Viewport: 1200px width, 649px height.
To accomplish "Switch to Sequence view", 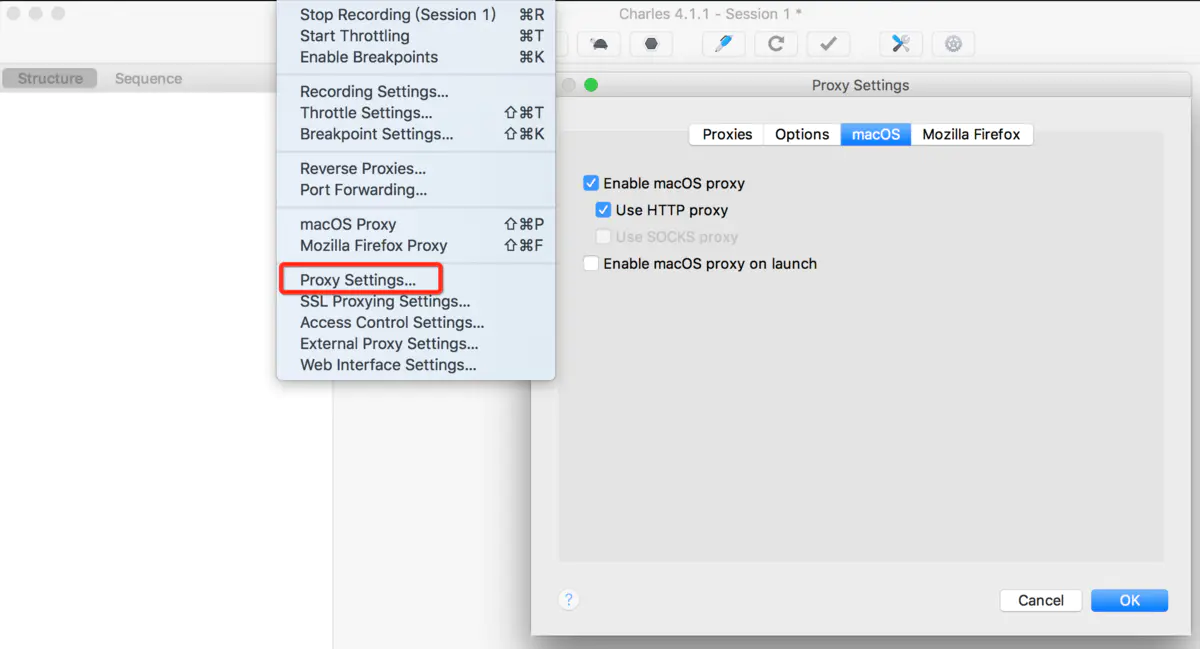I will pos(148,78).
